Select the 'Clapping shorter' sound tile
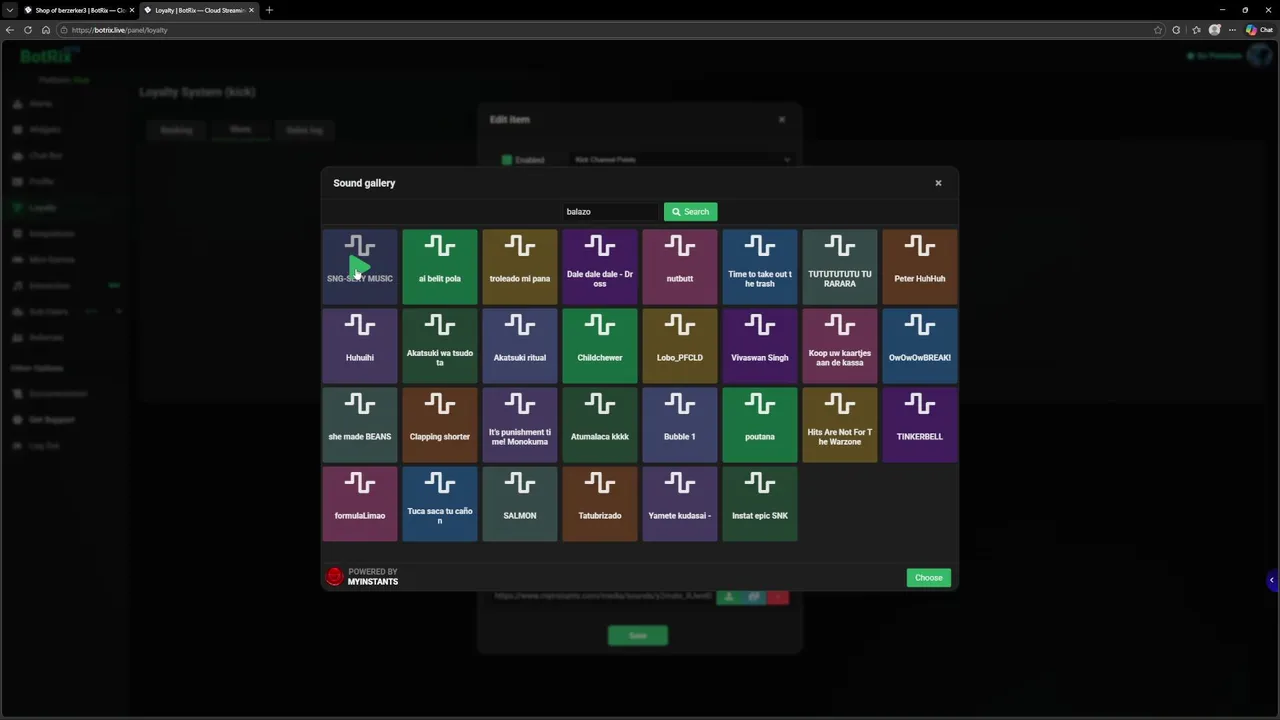 pos(440,424)
